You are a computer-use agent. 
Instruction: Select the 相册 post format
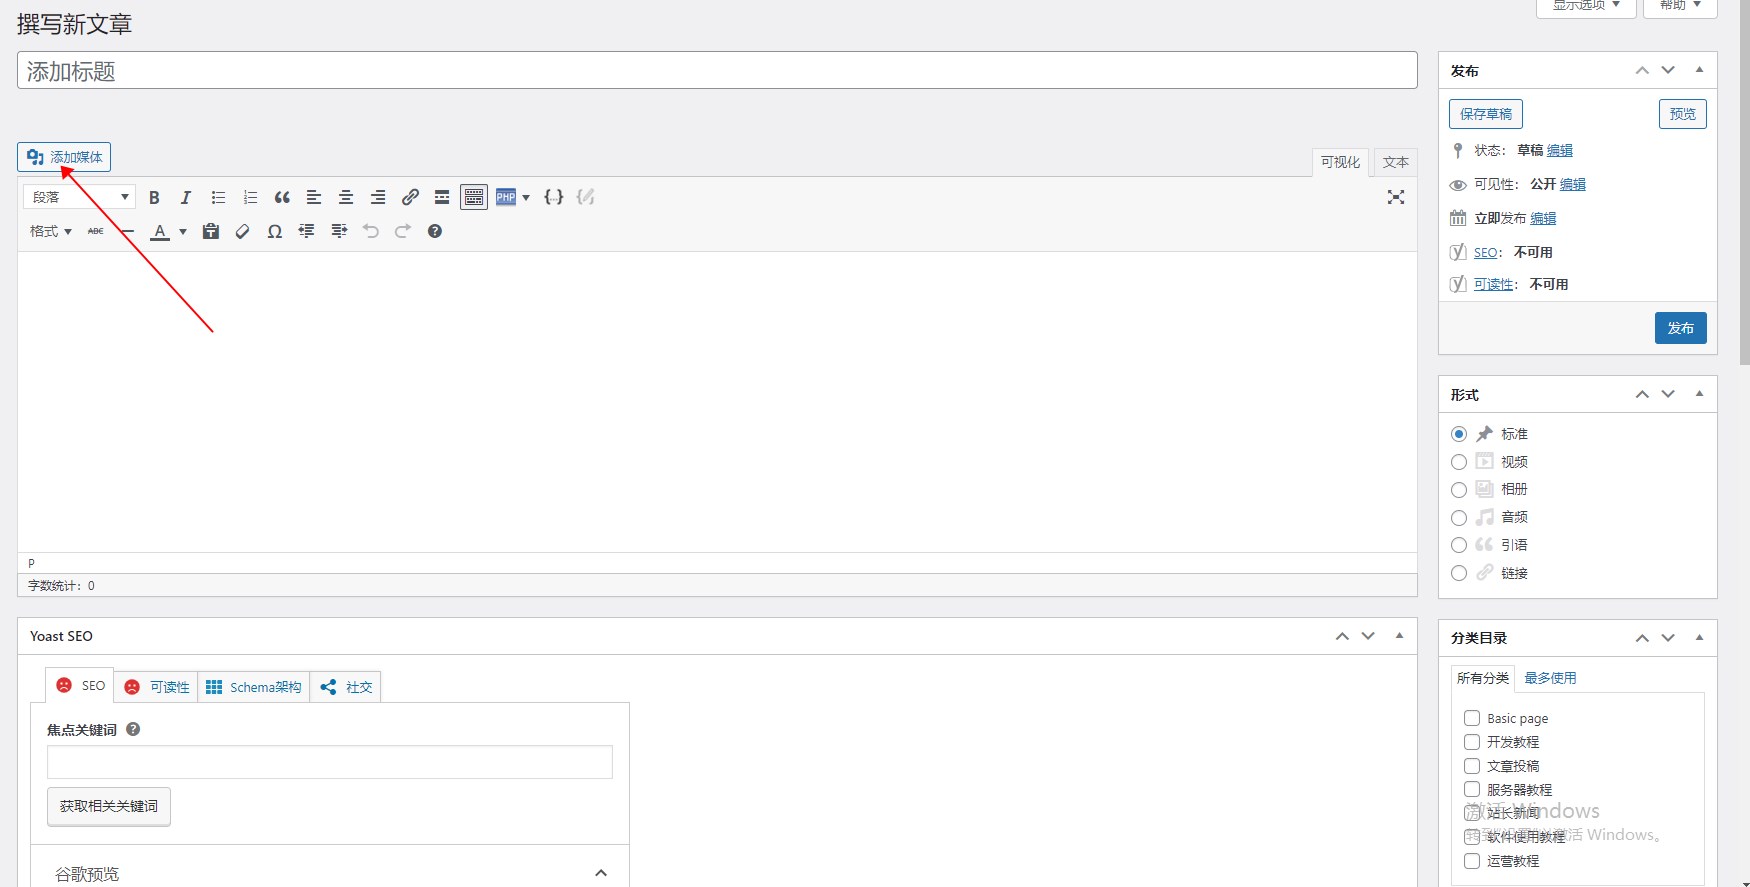pos(1459,490)
